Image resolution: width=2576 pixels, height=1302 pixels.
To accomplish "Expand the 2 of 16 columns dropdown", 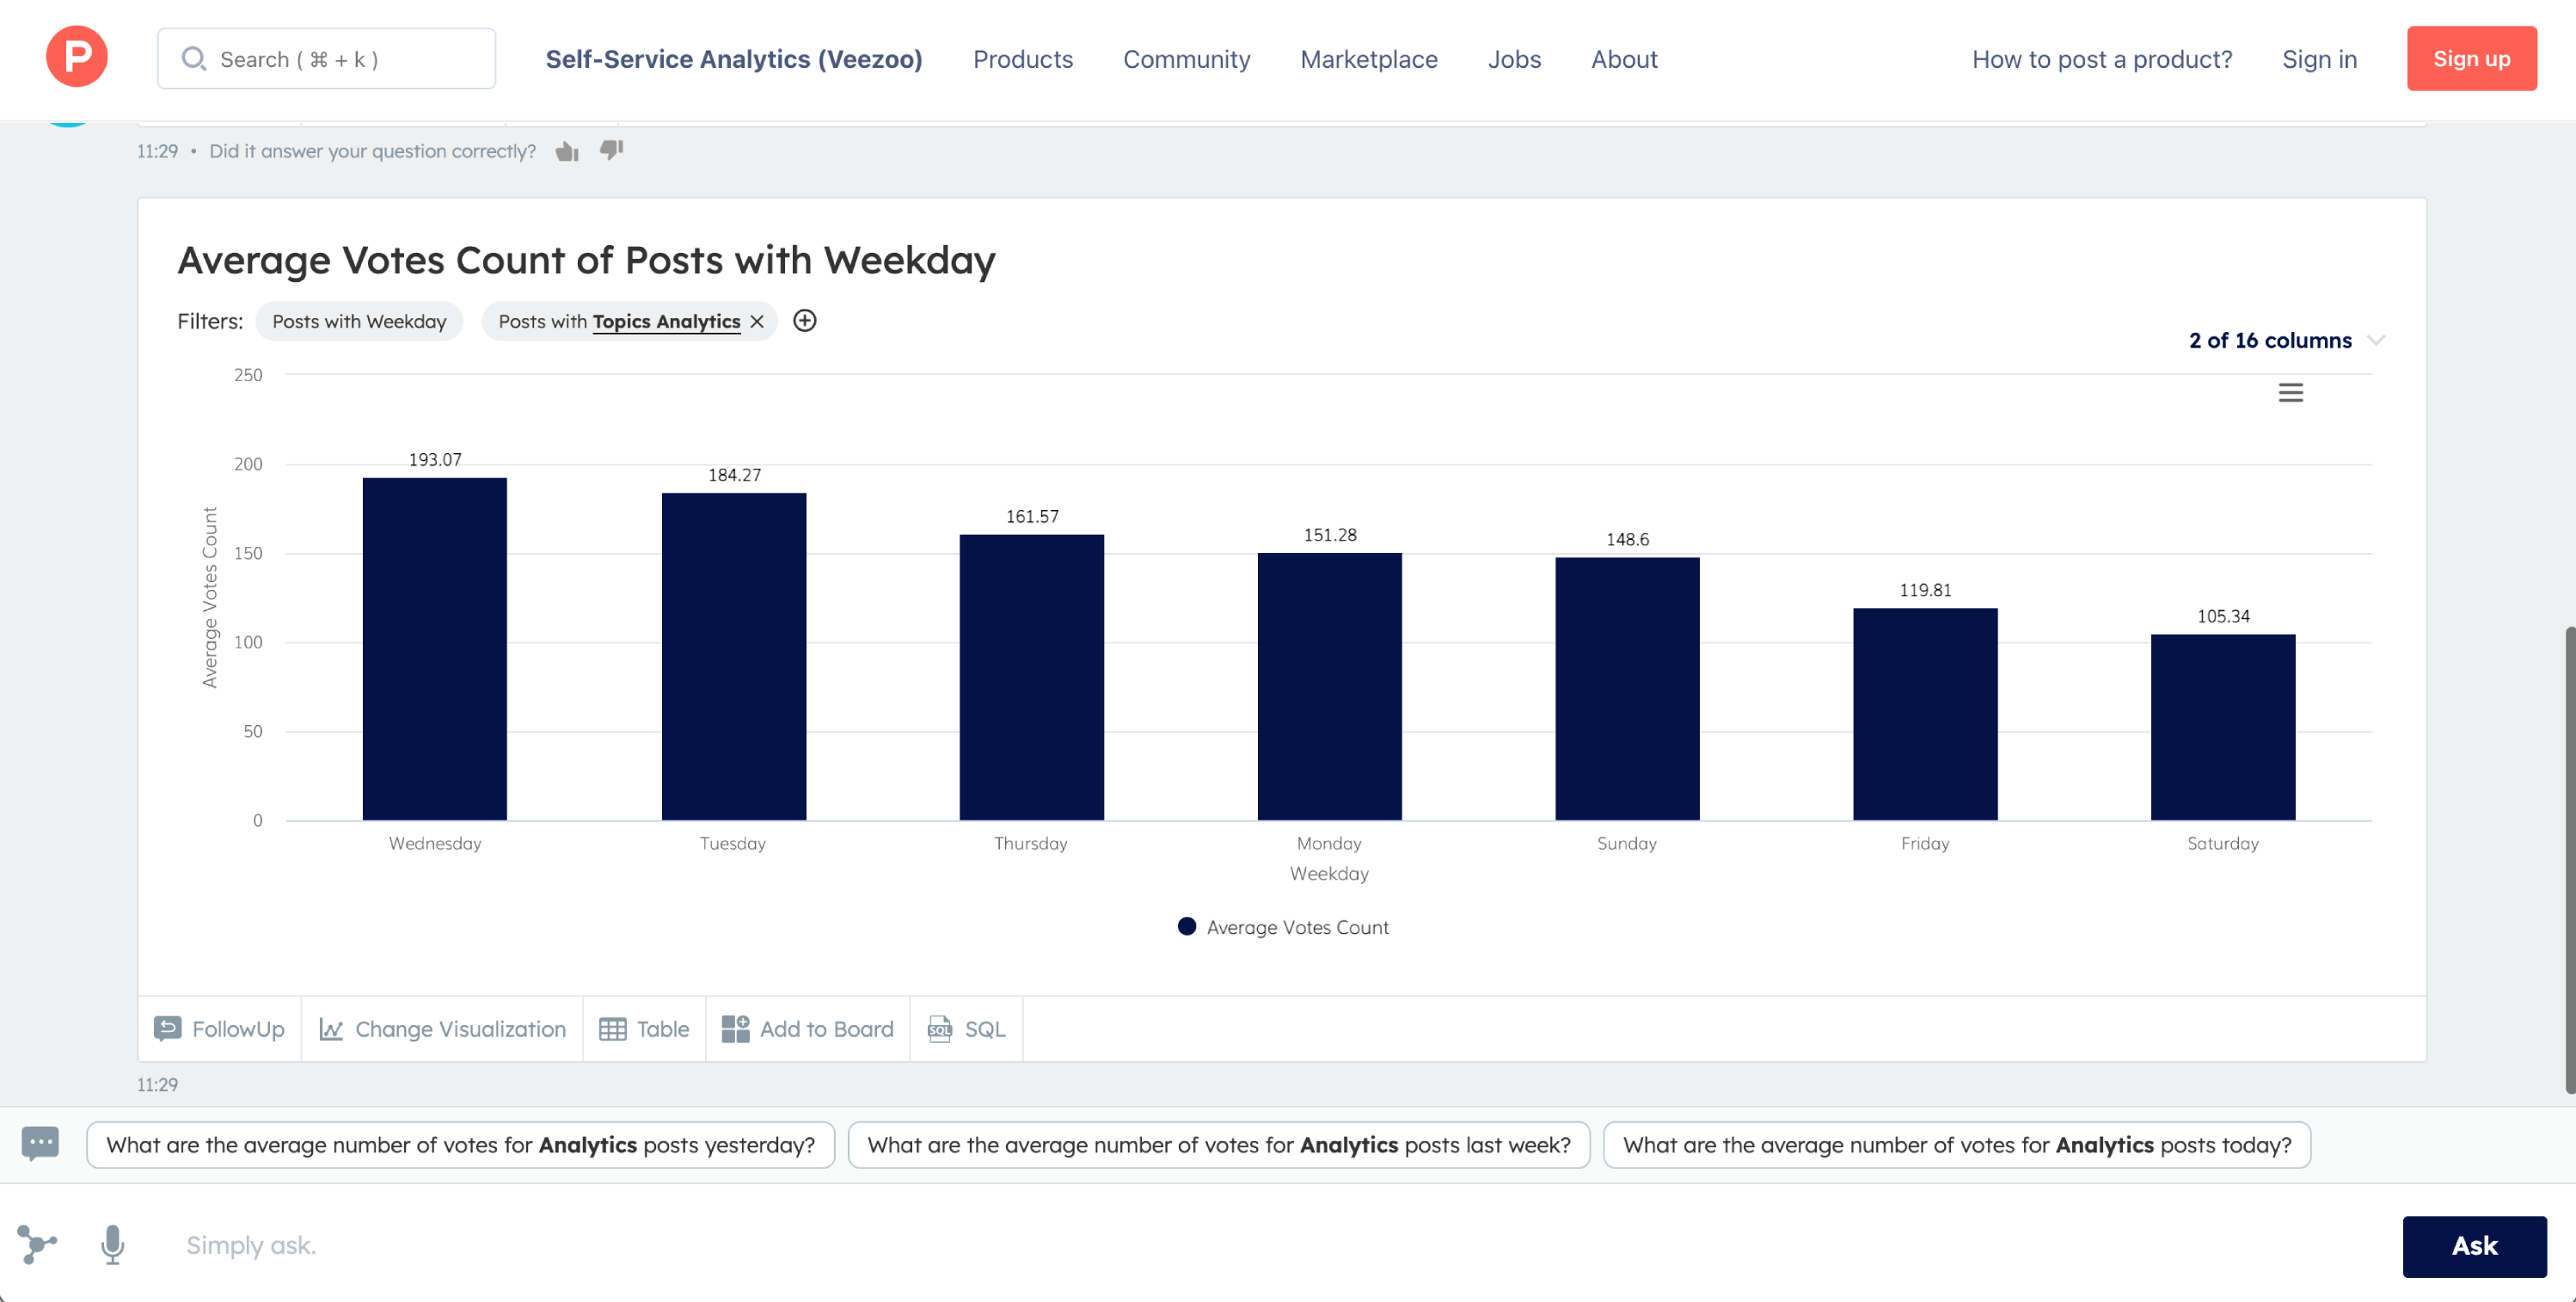I will point(2287,340).
